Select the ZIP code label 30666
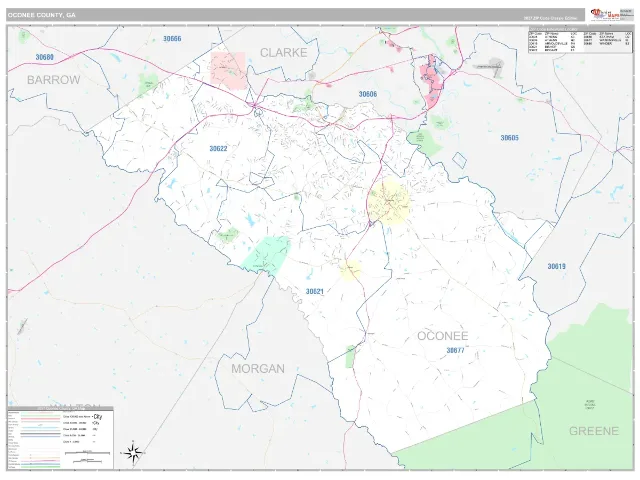 click(x=172, y=39)
